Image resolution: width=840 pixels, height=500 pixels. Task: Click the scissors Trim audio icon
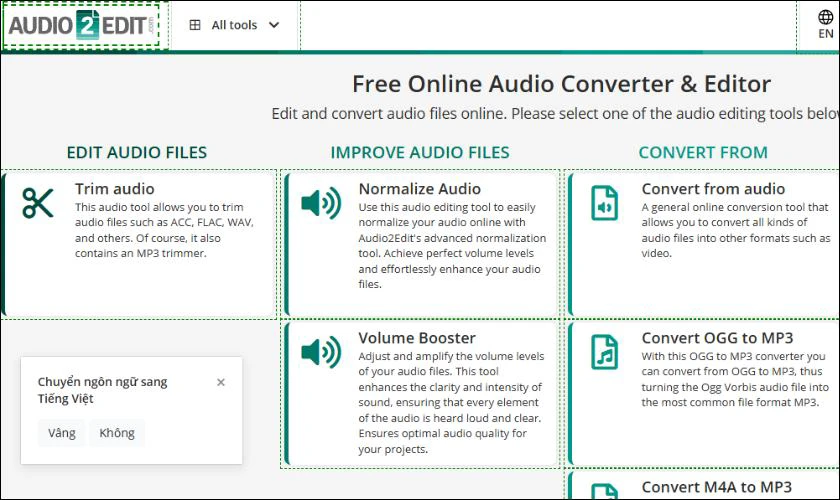(38, 203)
